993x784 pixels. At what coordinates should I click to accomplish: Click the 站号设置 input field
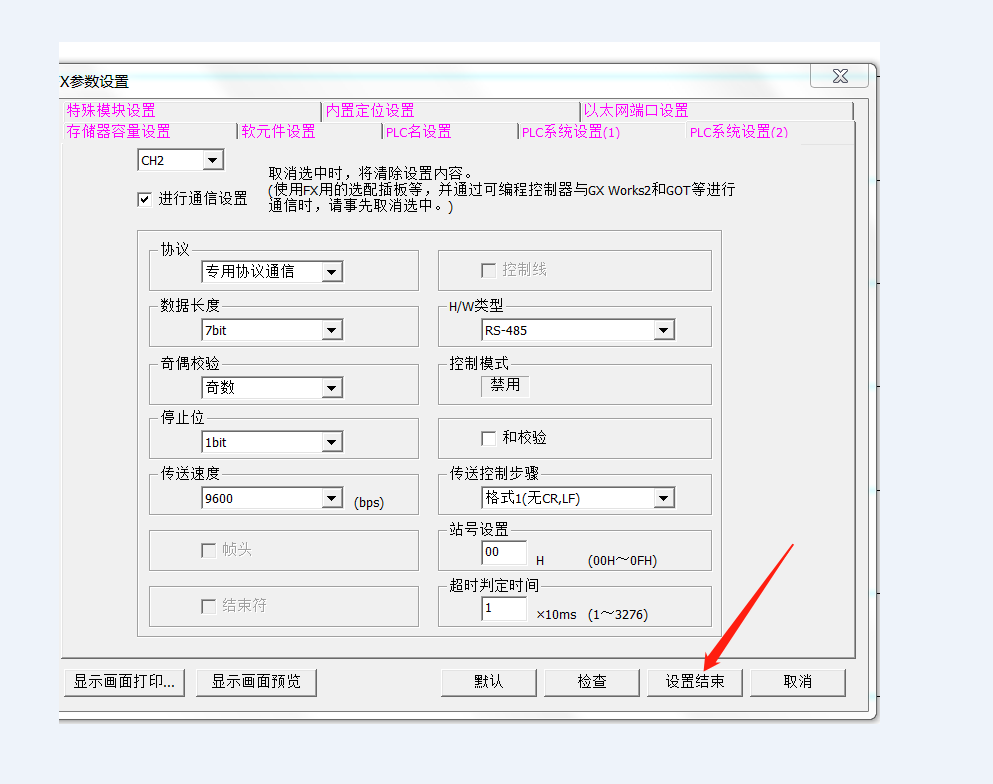point(504,553)
